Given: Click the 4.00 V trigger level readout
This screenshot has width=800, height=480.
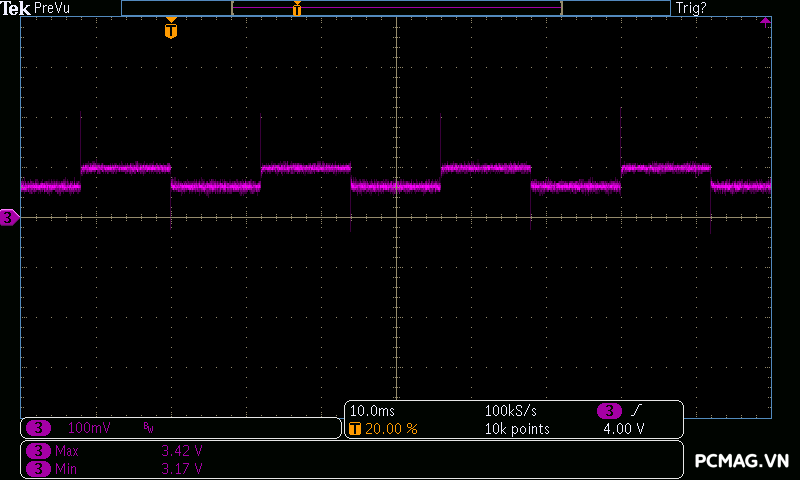Looking at the screenshot, I should [x=623, y=429].
